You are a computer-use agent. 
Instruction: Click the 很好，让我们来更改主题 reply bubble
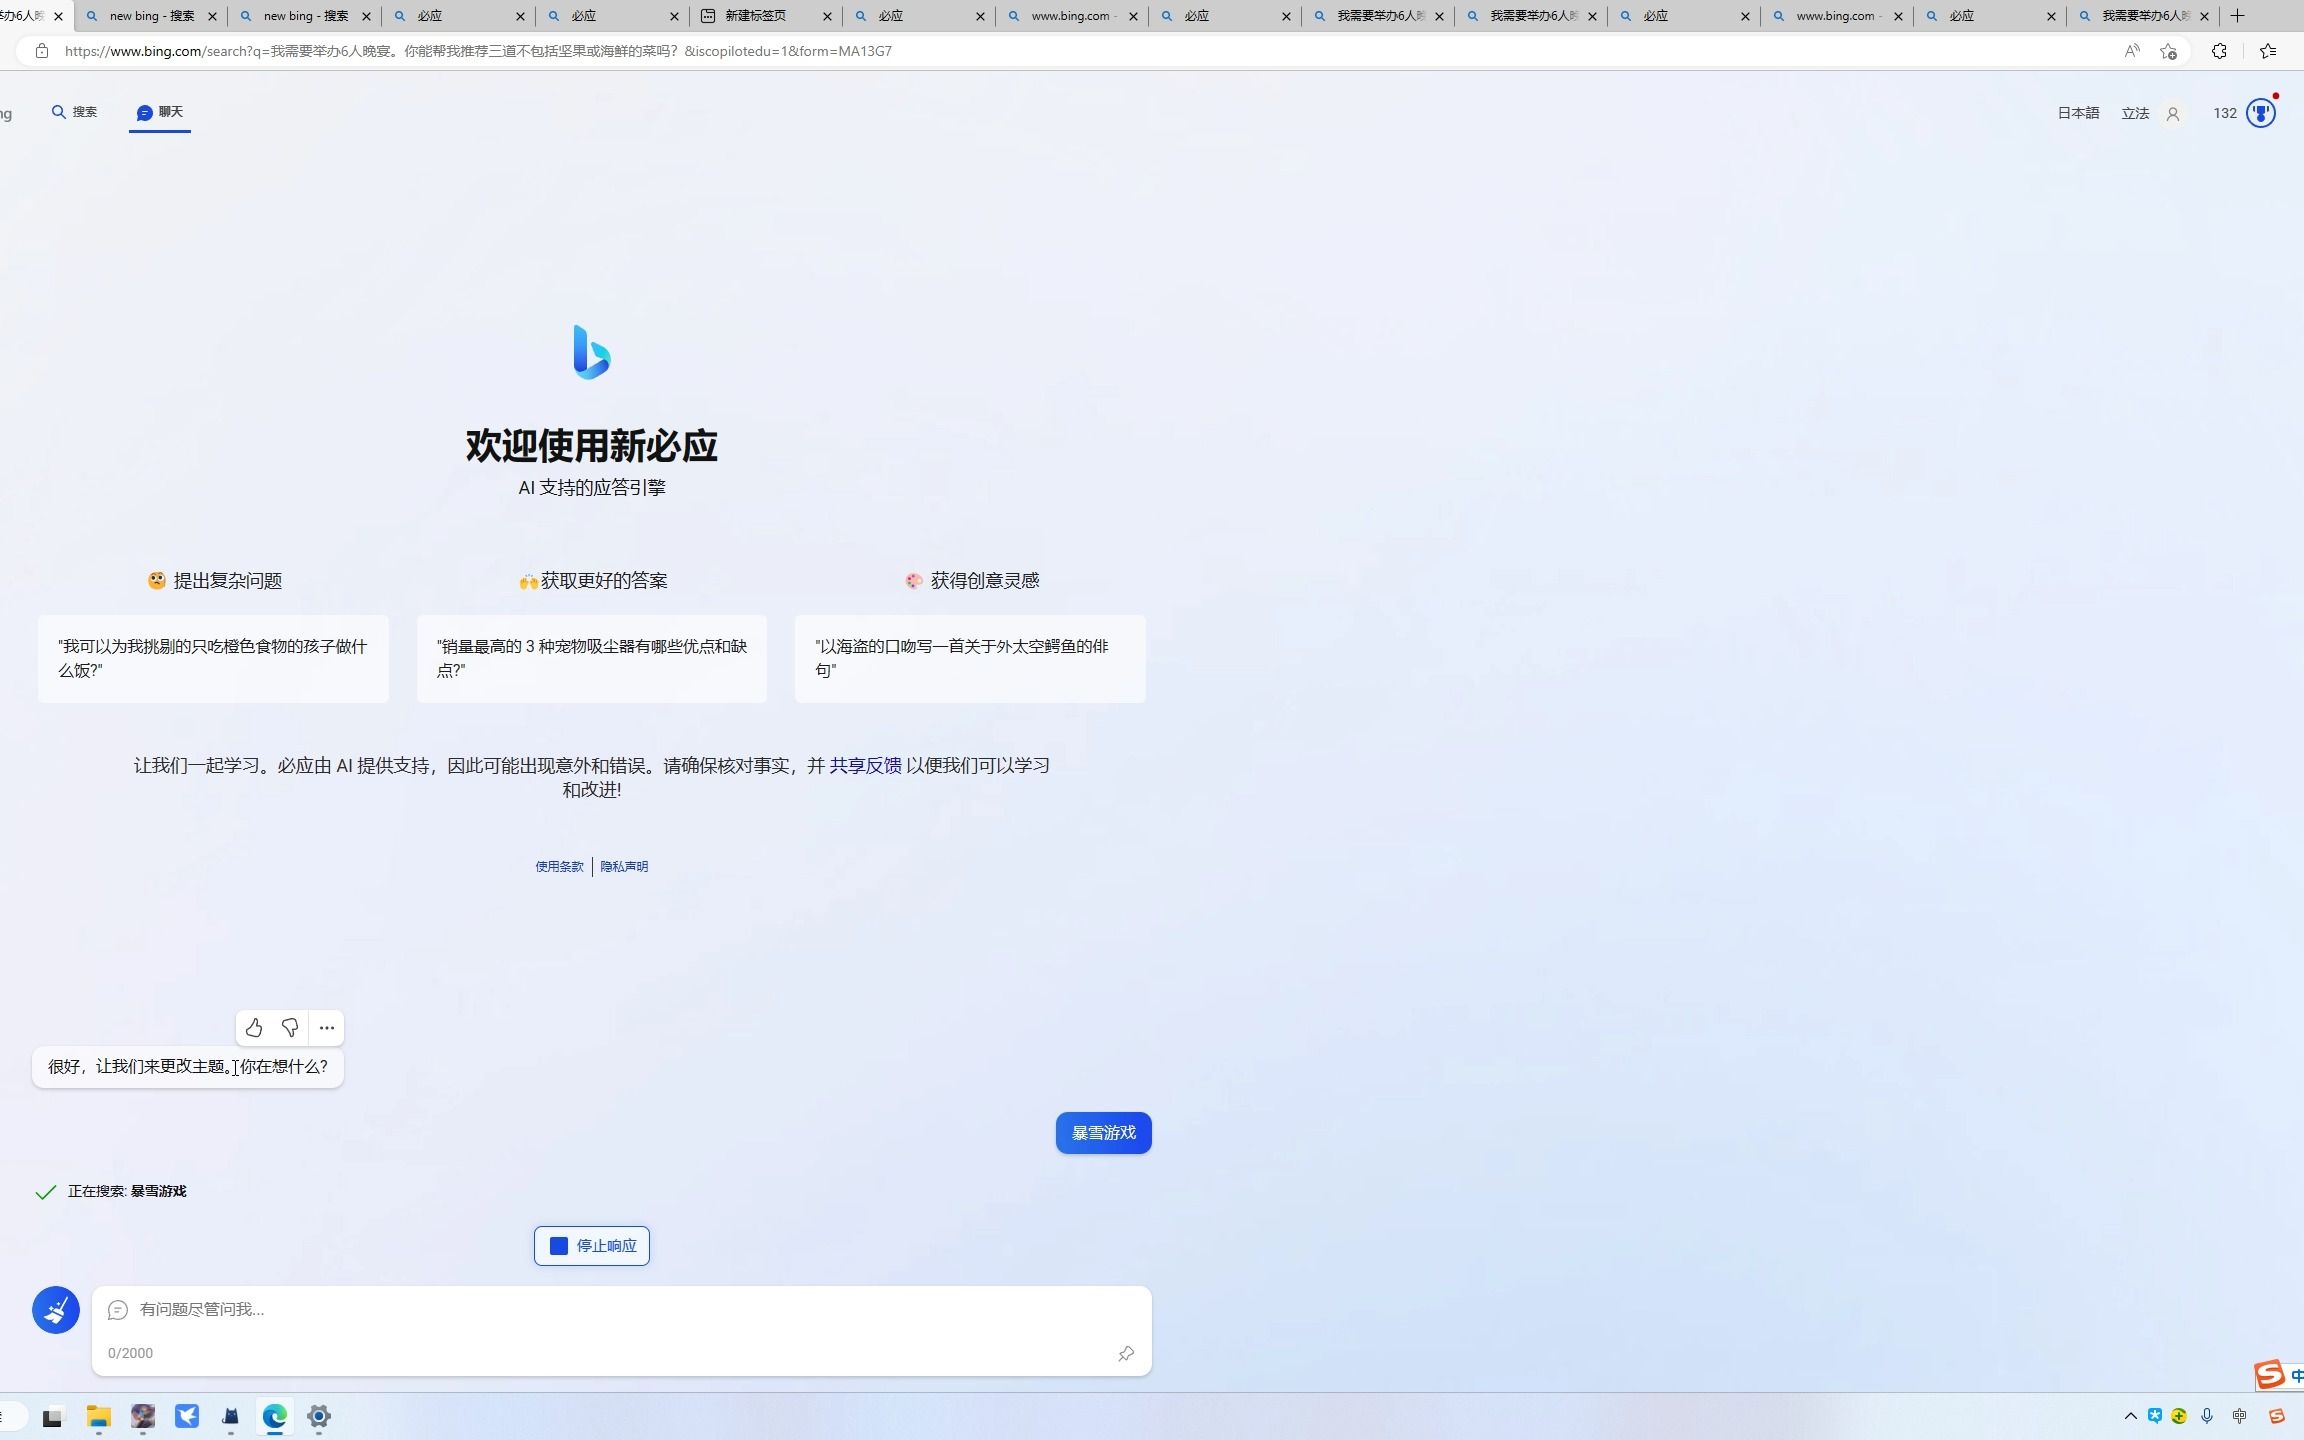tap(188, 1067)
